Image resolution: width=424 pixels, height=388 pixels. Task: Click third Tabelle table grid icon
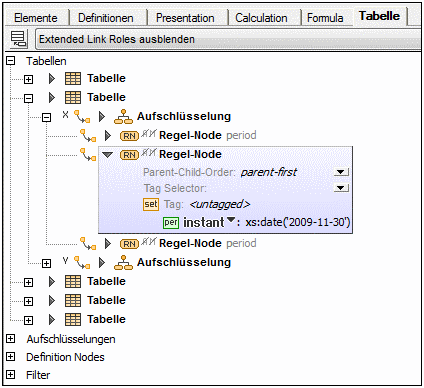coord(73,281)
